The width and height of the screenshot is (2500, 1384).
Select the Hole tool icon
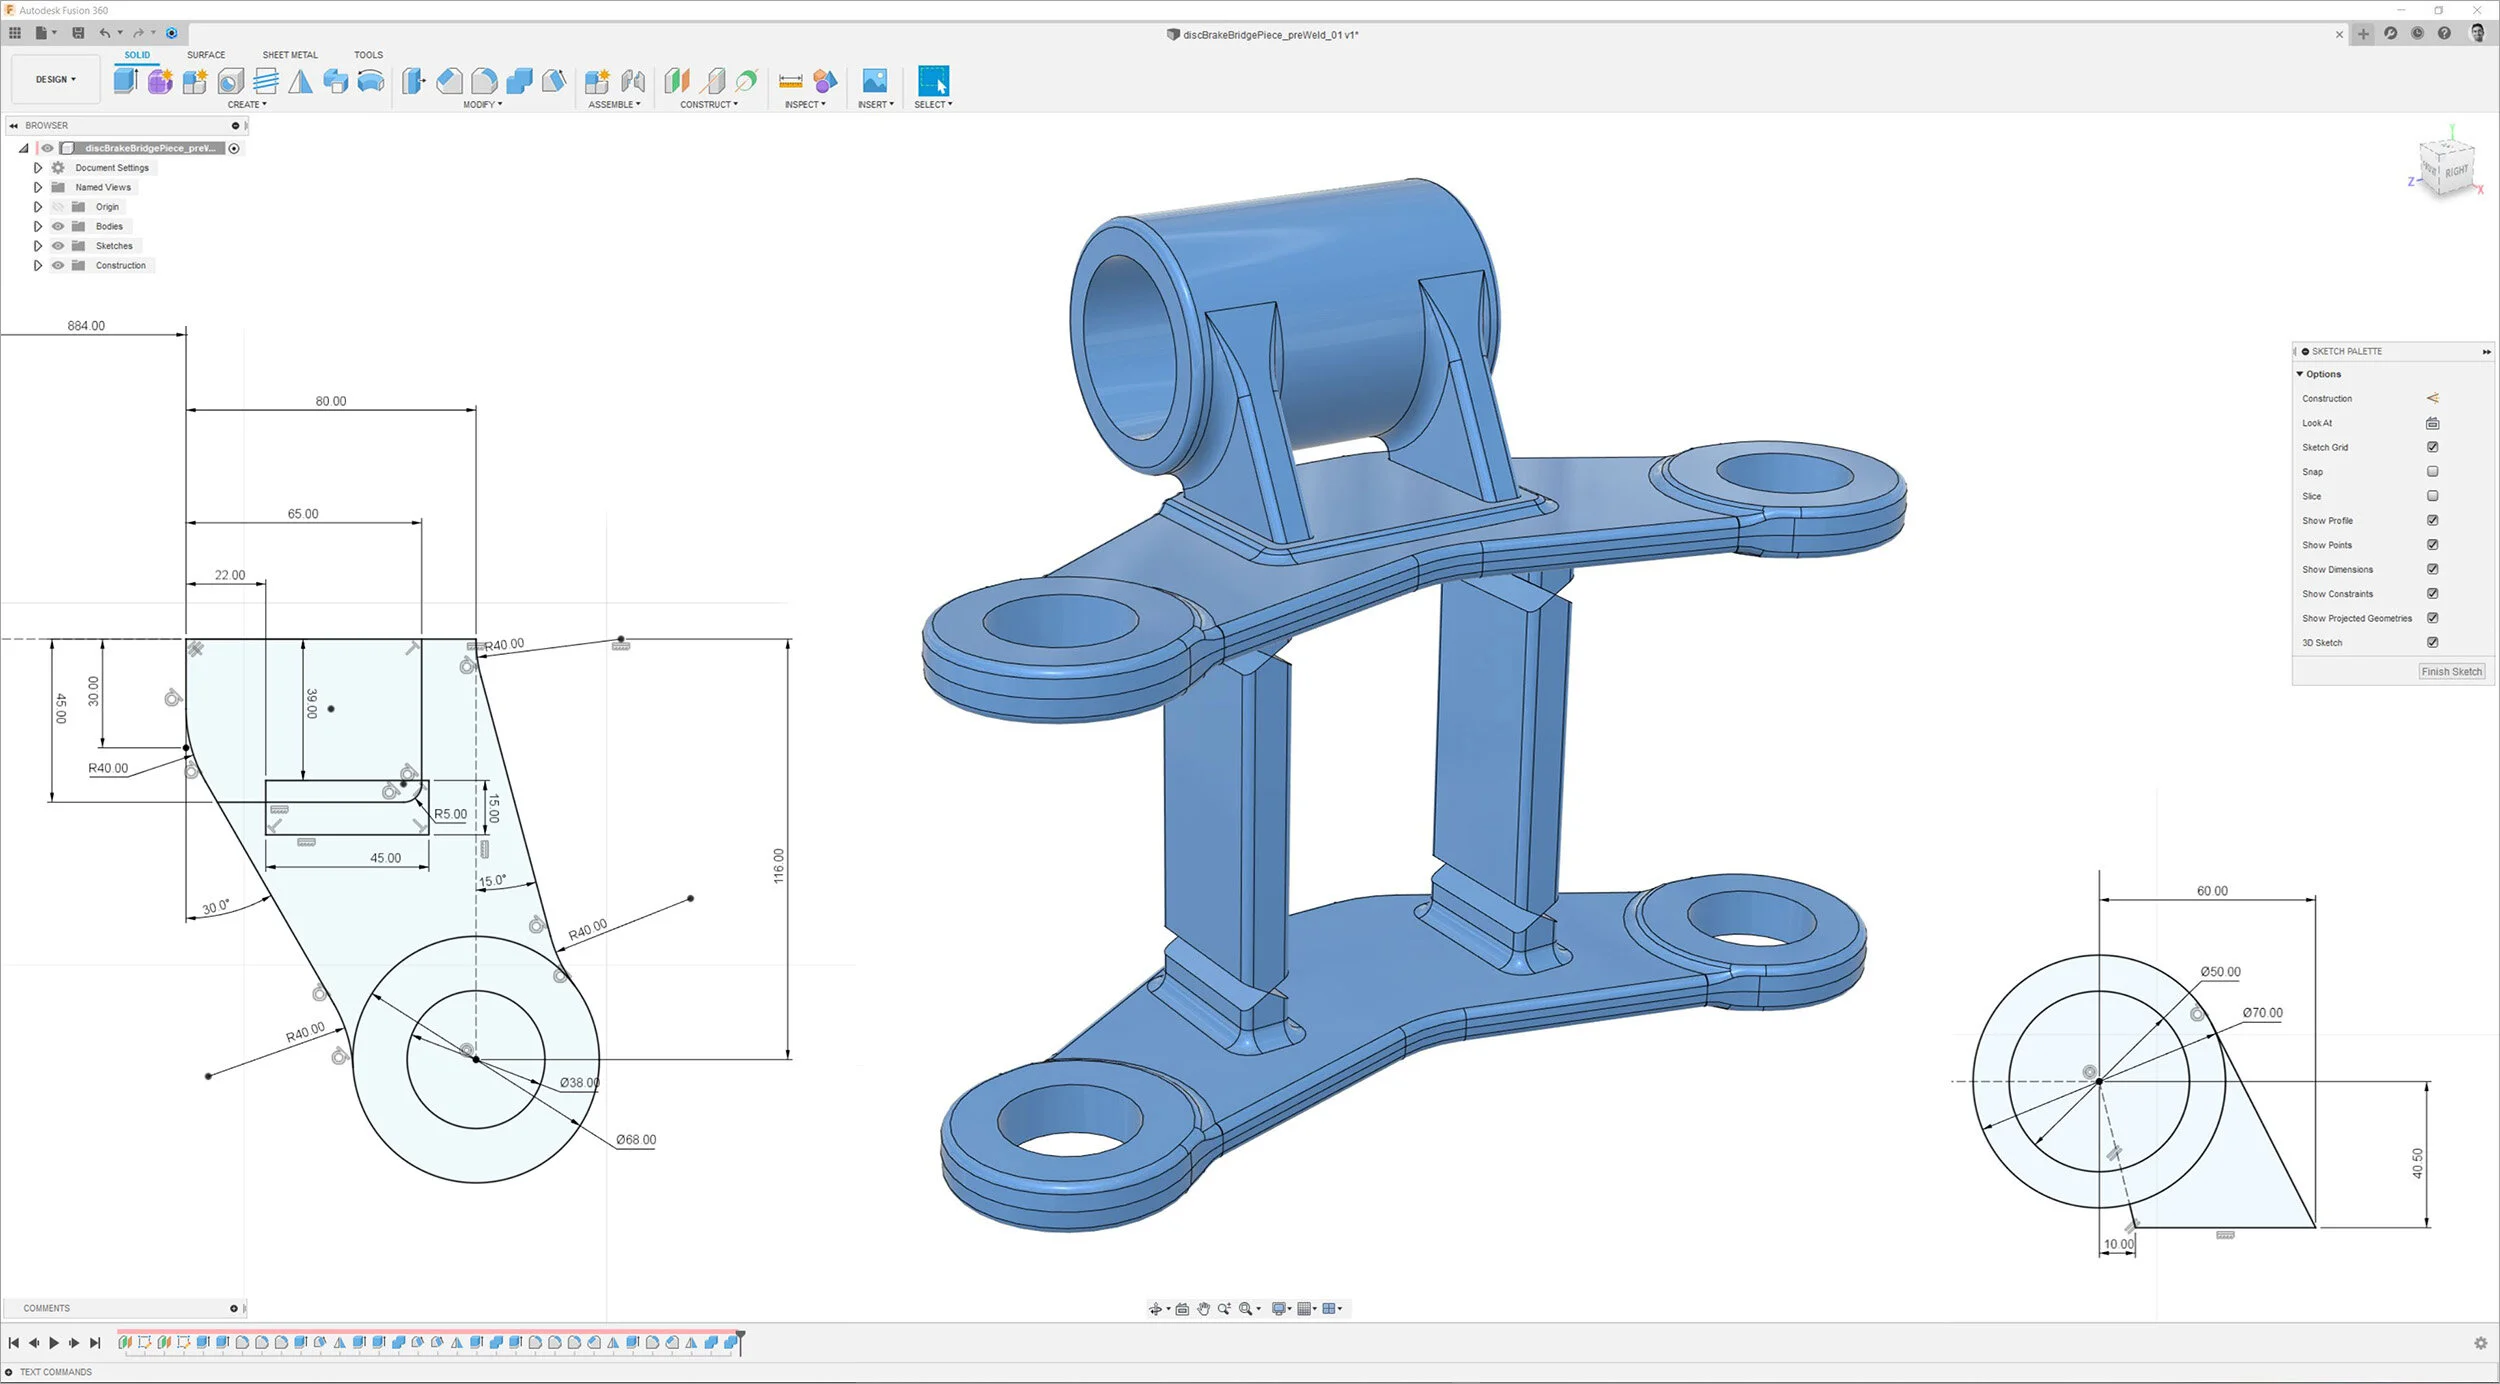point(230,81)
